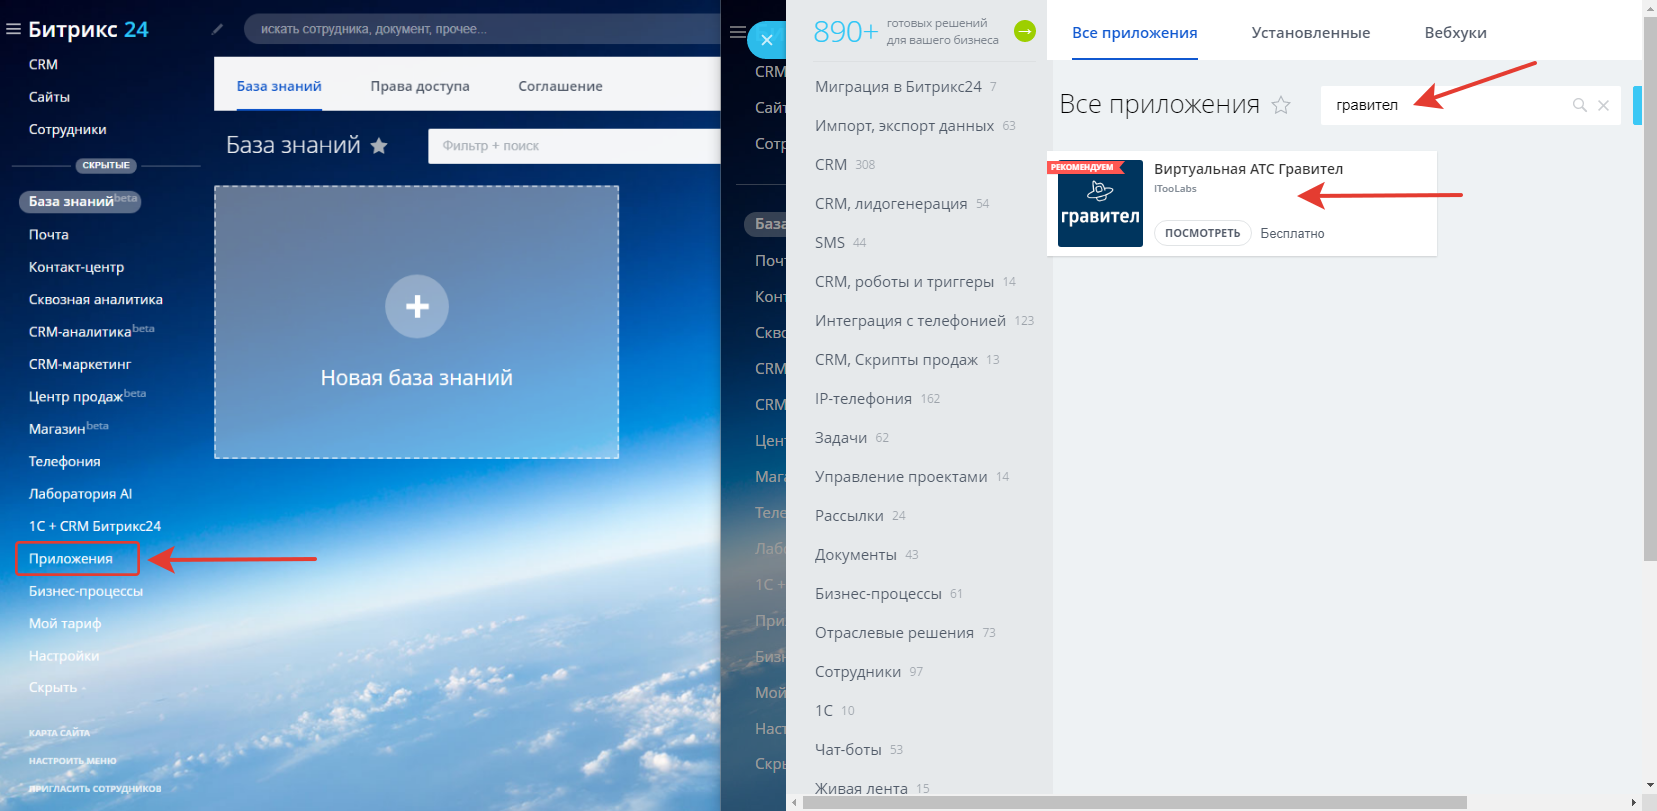Open CRM-аналитика beta menu item

point(92,331)
